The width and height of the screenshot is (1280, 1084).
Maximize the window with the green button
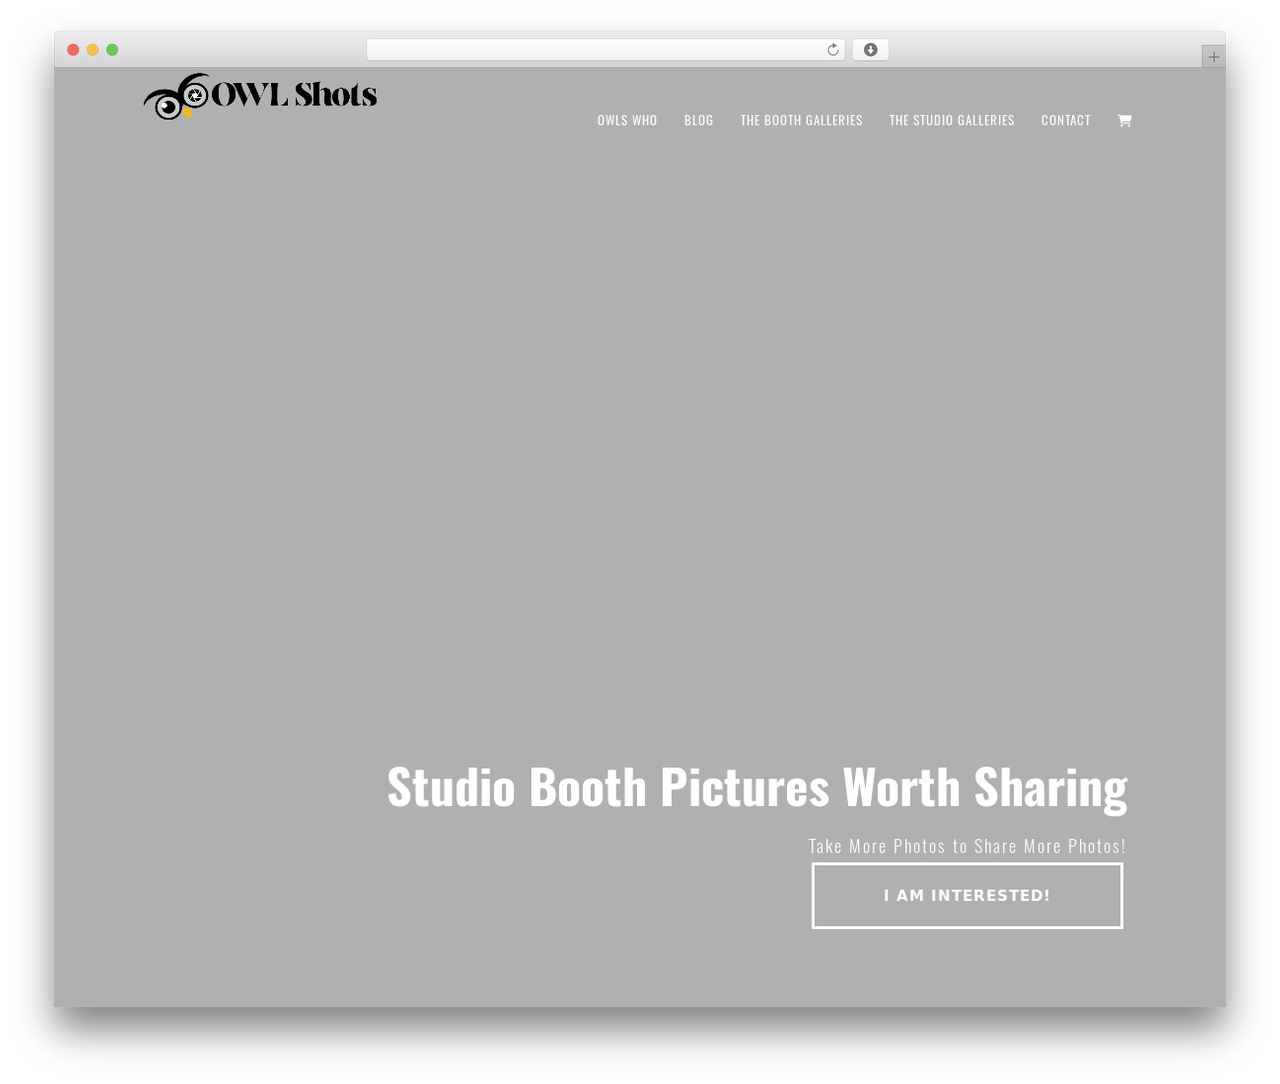(x=112, y=50)
